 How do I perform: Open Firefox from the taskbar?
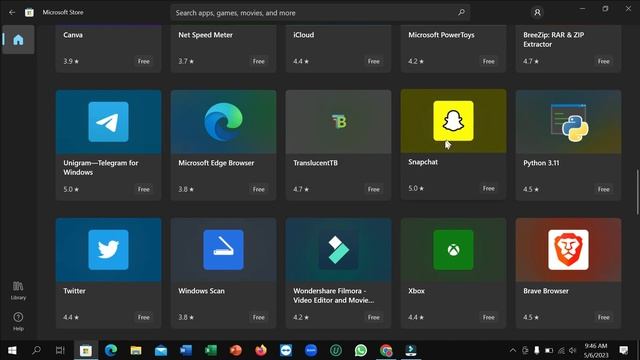tap(261, 350)
